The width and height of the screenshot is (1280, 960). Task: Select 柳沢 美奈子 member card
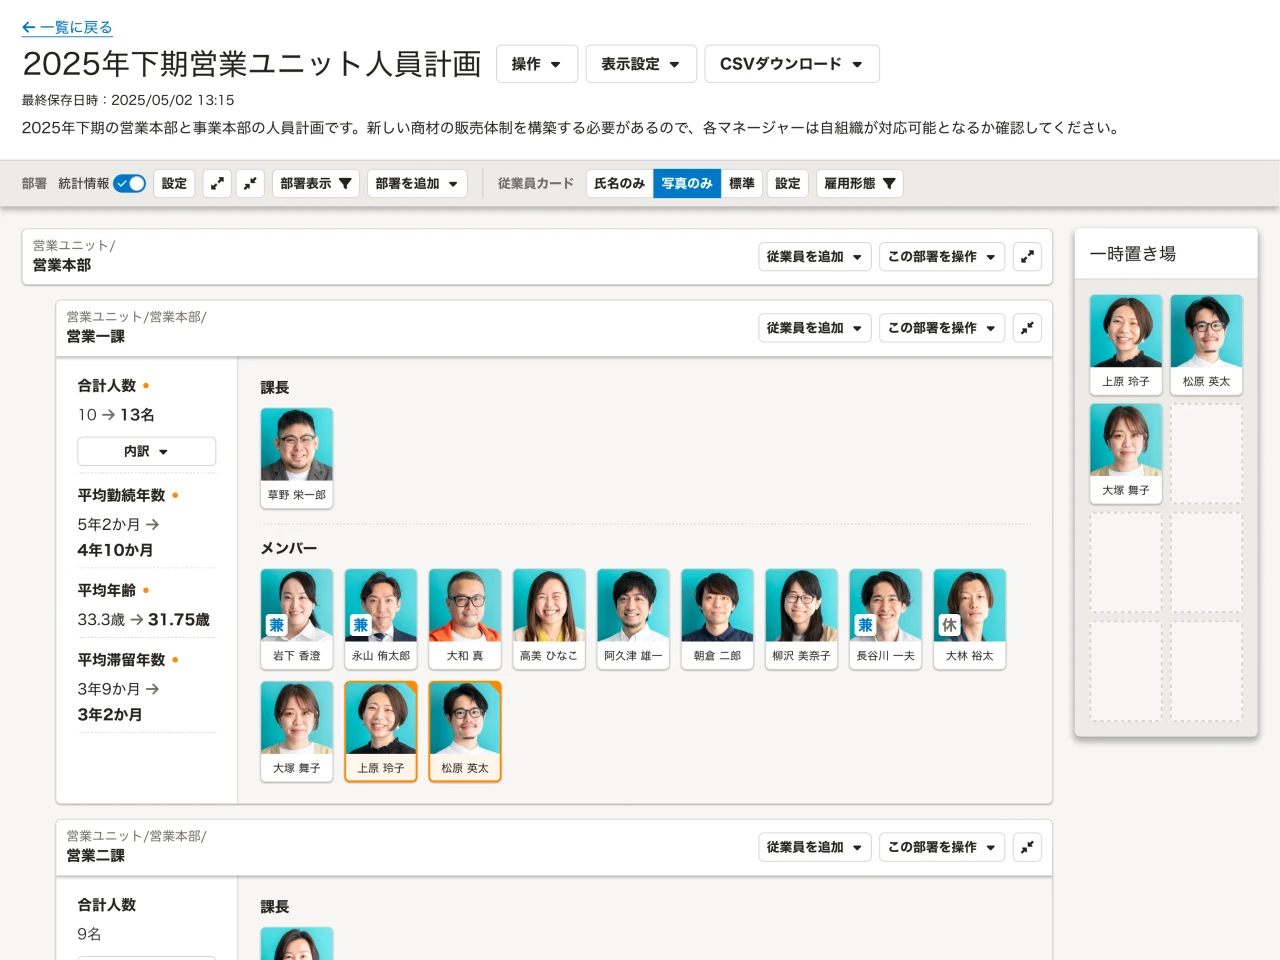(801, 619)
